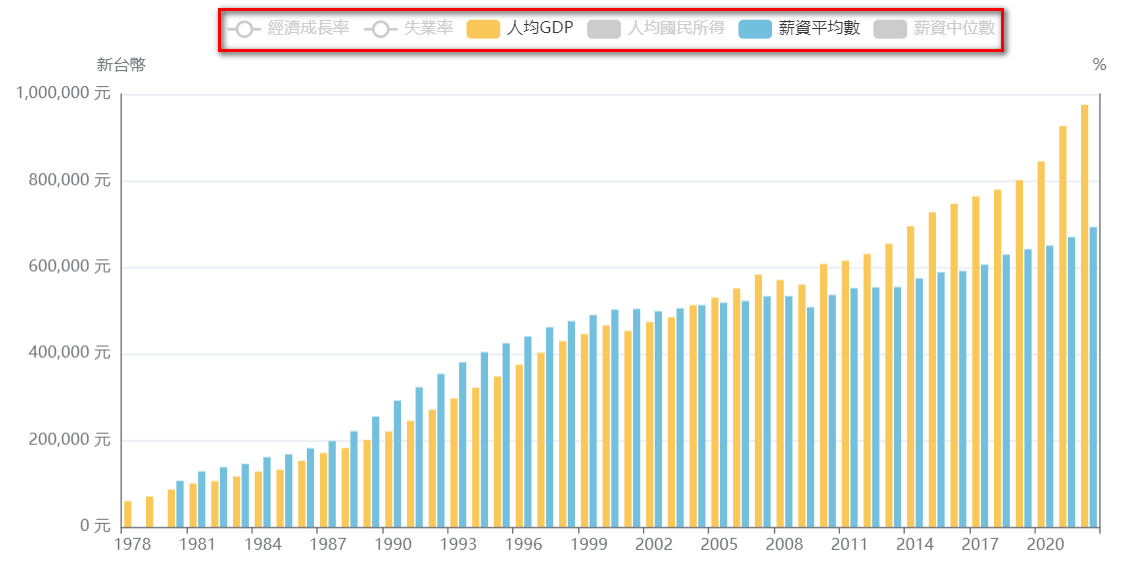Screen dimensions: 1124x563
Task: Click the 1,000,000 元 axis label
Action: [x=64, y=93]
